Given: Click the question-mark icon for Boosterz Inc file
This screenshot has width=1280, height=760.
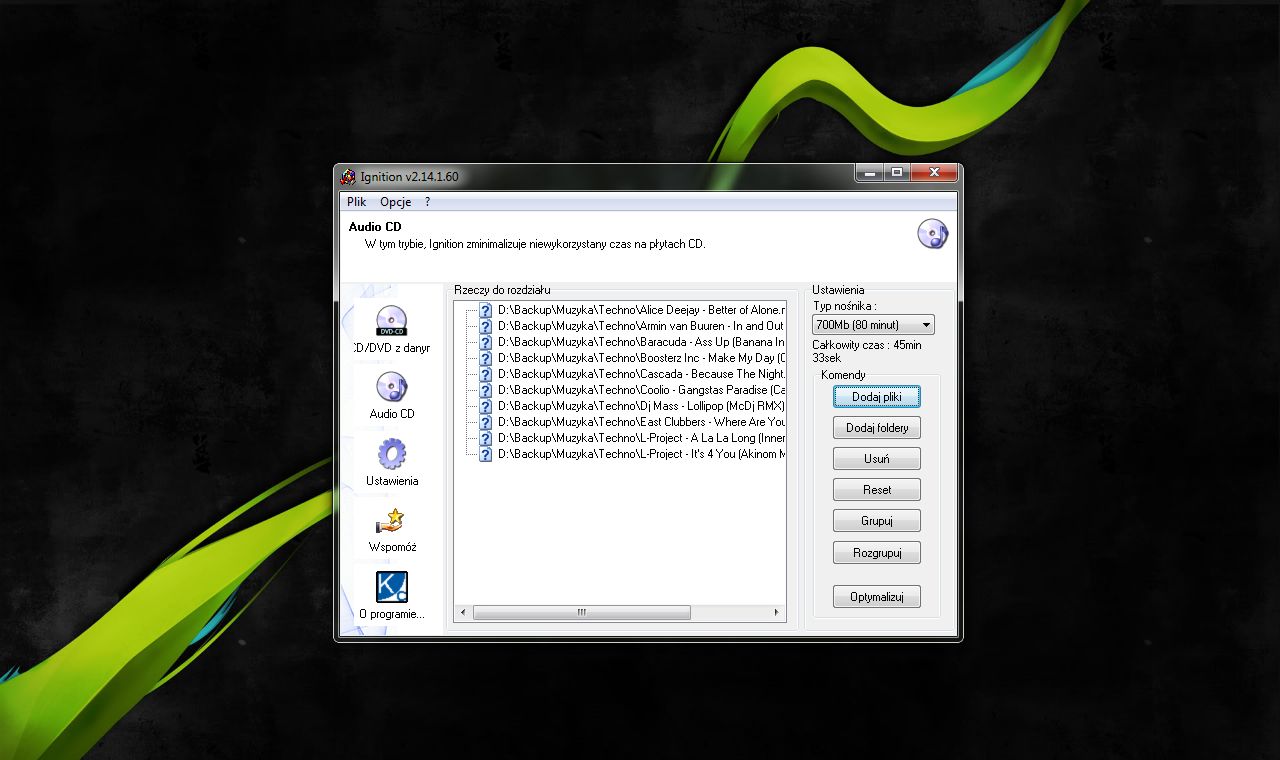Looking at the screenshot, I should 486,358.
